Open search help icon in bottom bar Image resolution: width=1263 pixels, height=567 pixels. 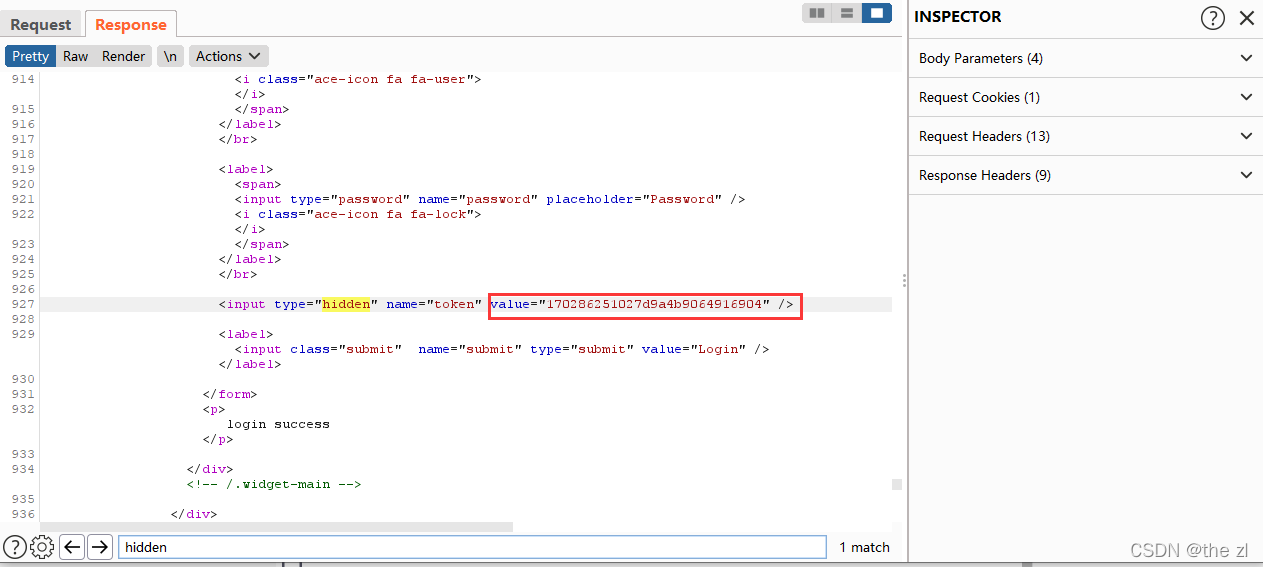(14, 547)
